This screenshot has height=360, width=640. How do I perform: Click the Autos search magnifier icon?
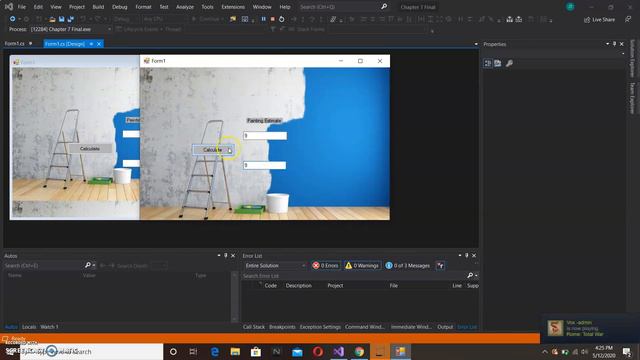87,265
